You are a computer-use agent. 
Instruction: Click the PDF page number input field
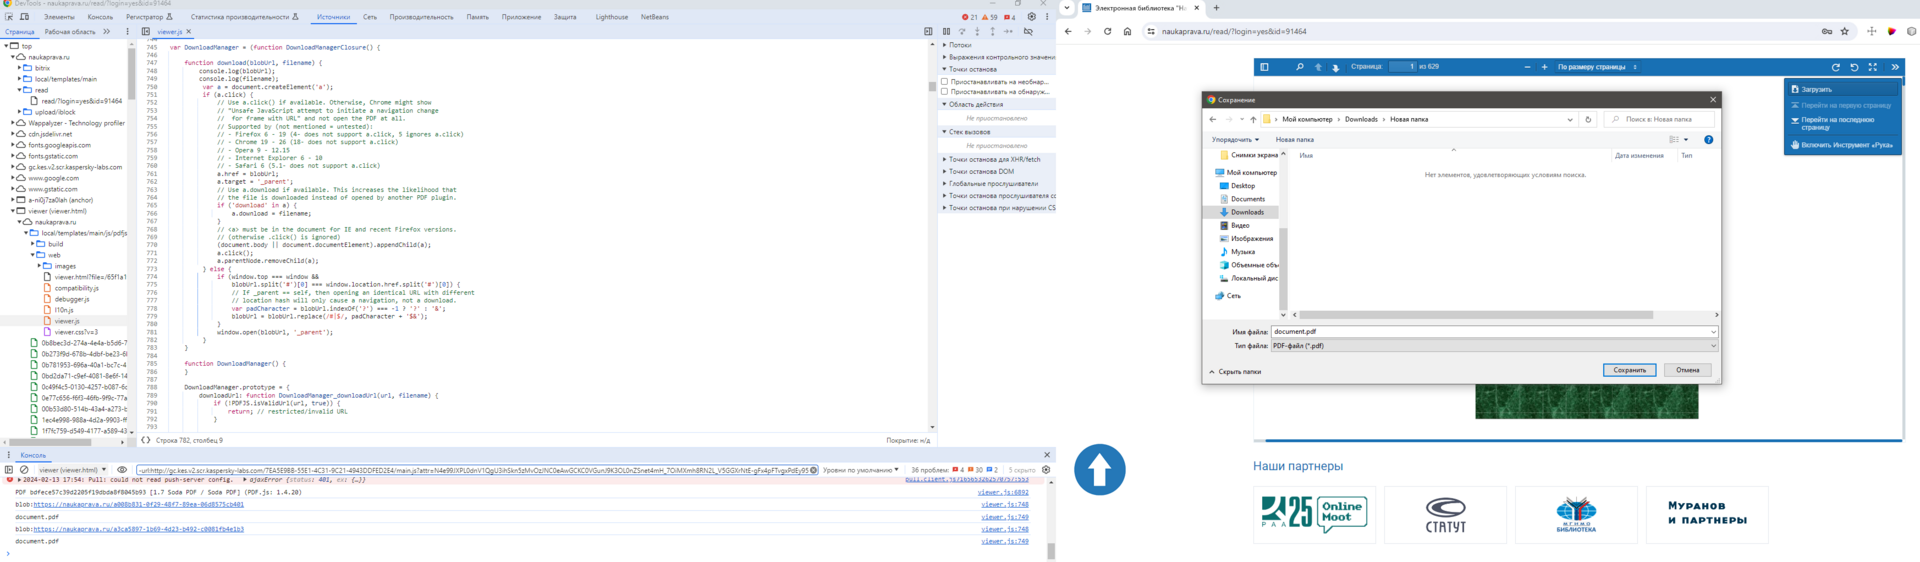point(1402,67)
